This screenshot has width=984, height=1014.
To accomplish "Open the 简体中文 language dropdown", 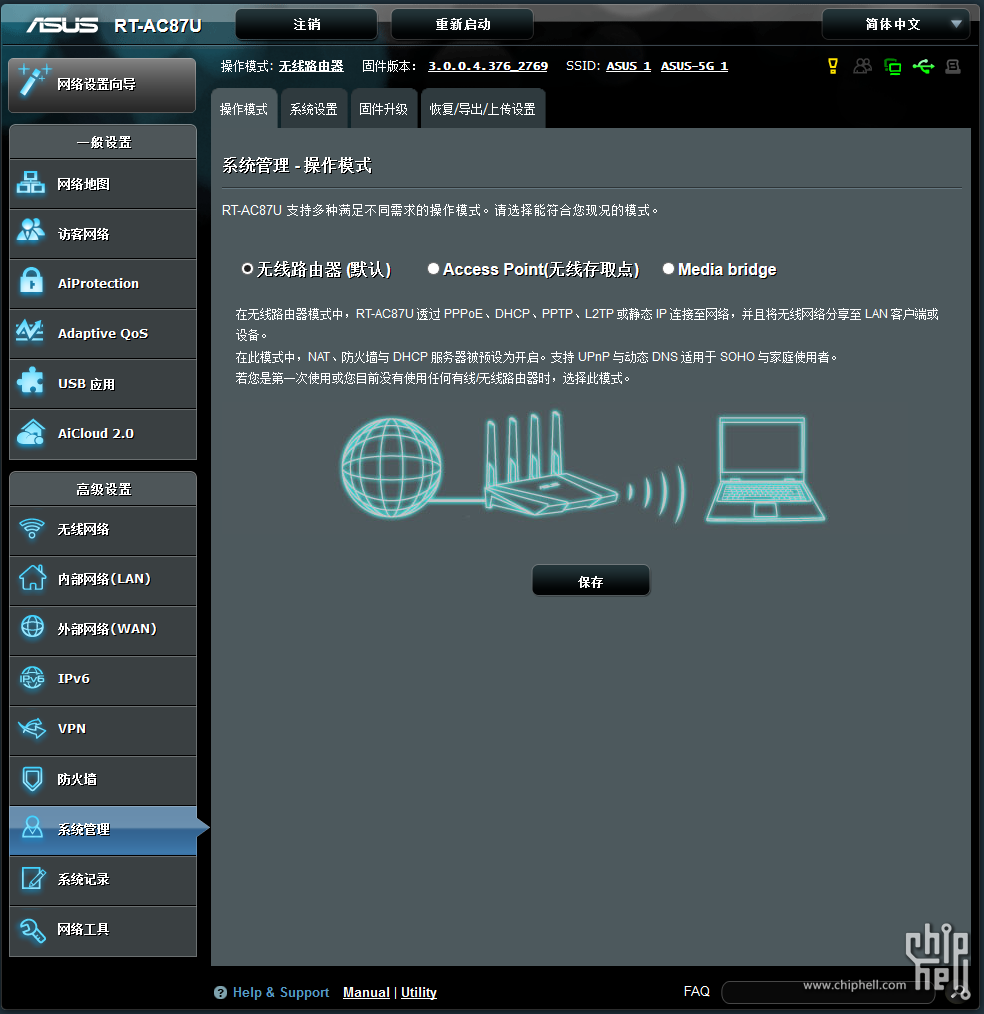I will [895, 25].
